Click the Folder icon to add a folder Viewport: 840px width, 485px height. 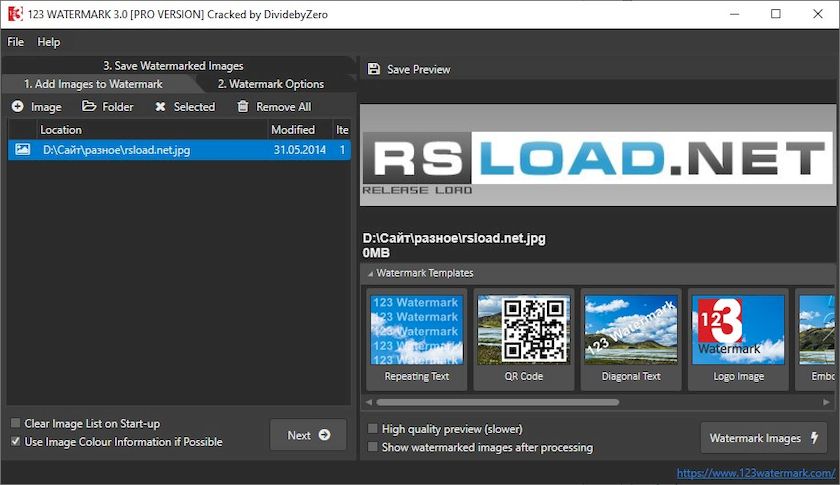(89, 107)
